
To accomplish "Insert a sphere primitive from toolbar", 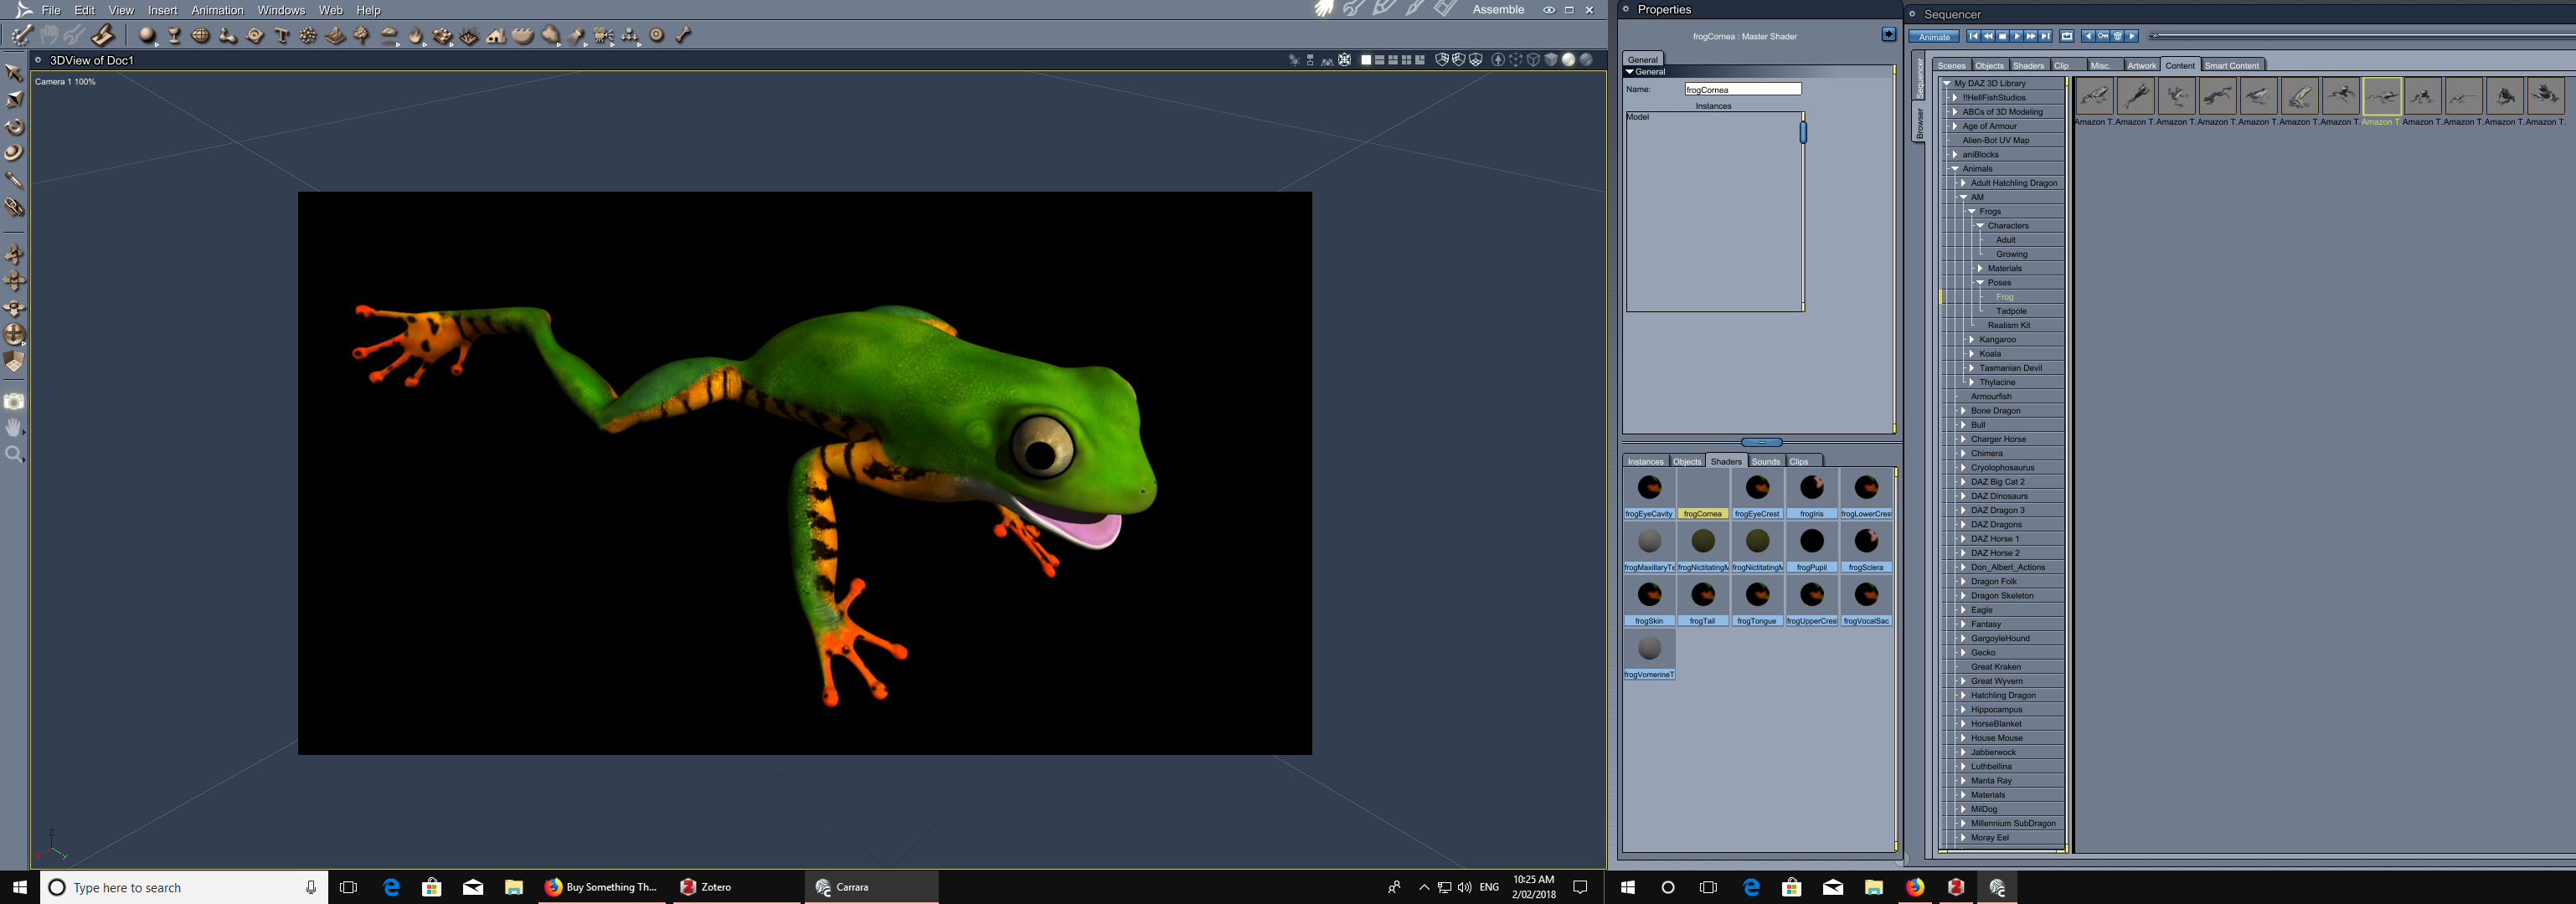I will [147, 35].
